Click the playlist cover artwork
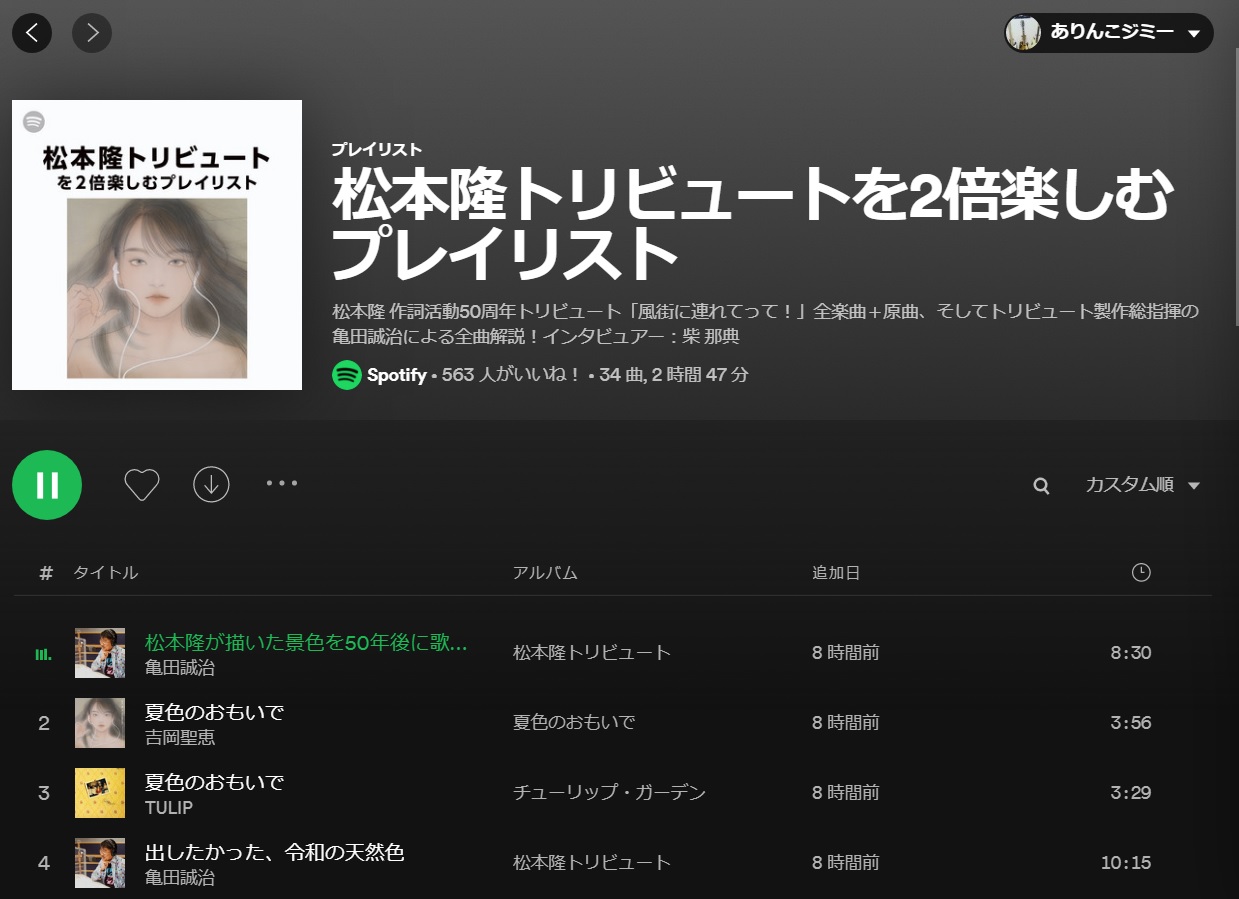Screen dimensions: 1239x899 (157, 245)
